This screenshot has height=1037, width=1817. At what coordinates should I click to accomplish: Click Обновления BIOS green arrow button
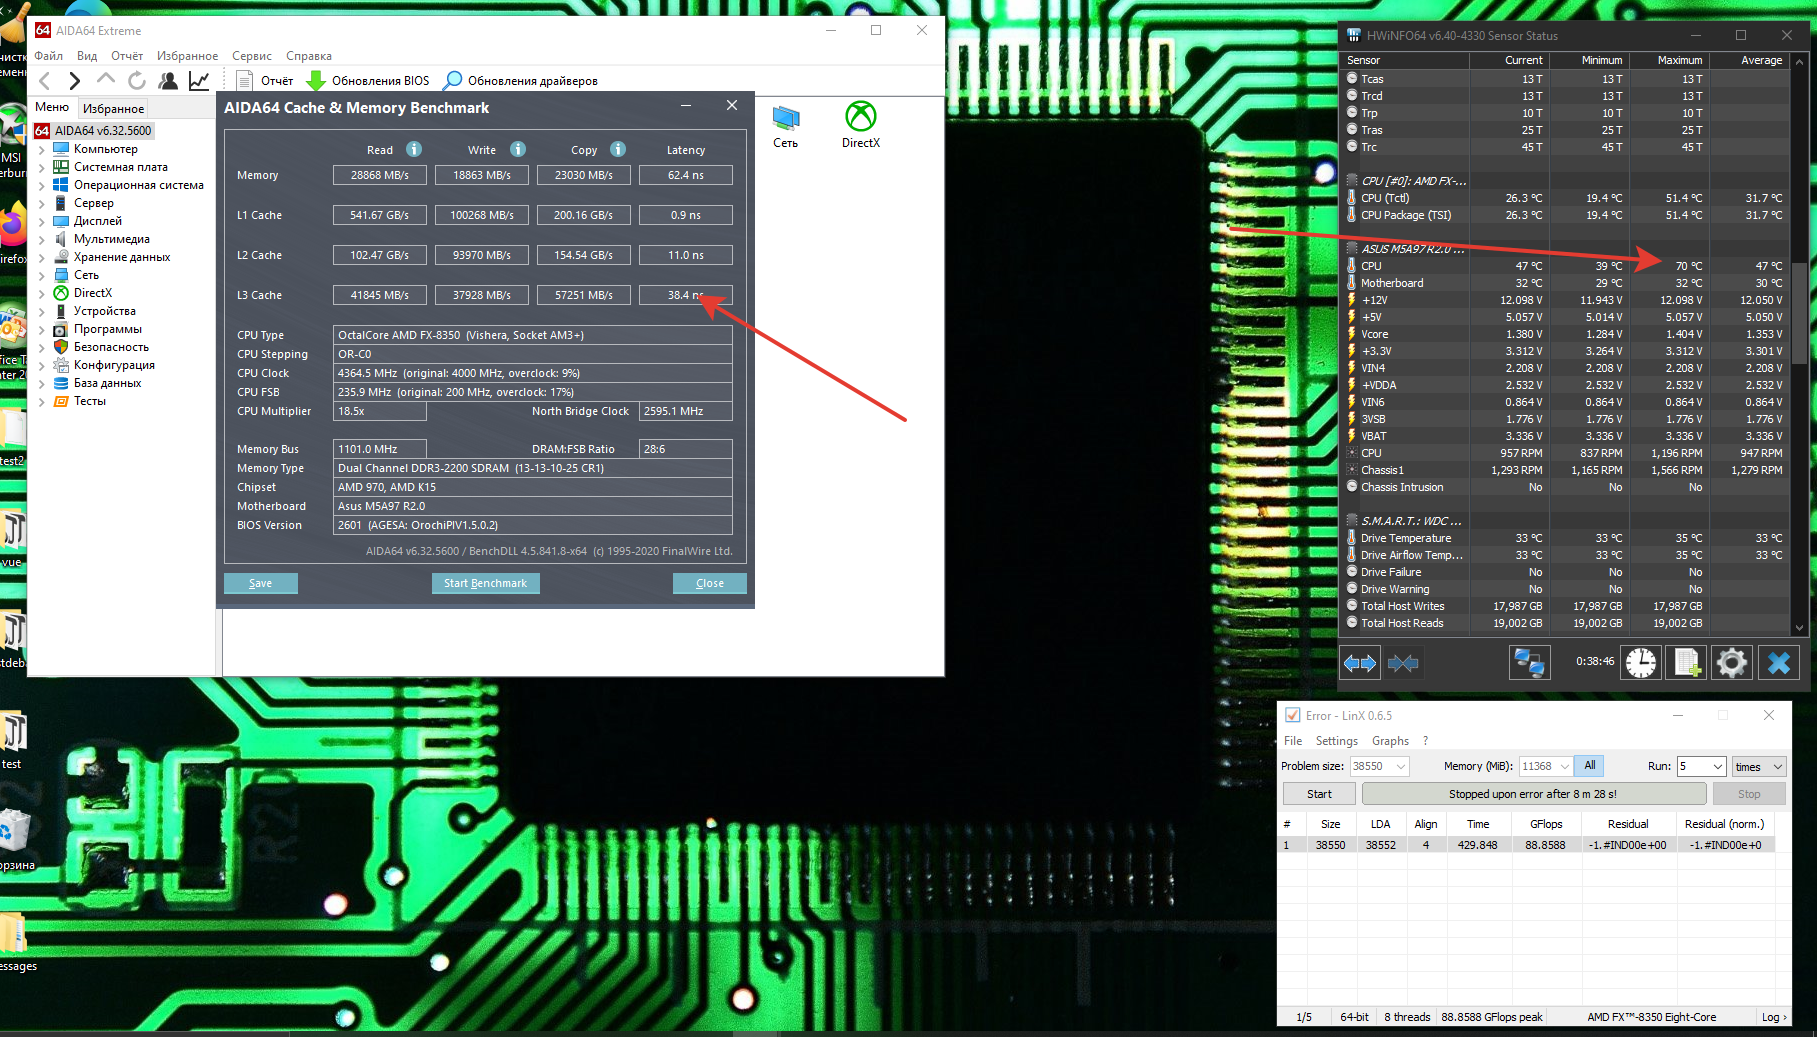click(368, 81)
